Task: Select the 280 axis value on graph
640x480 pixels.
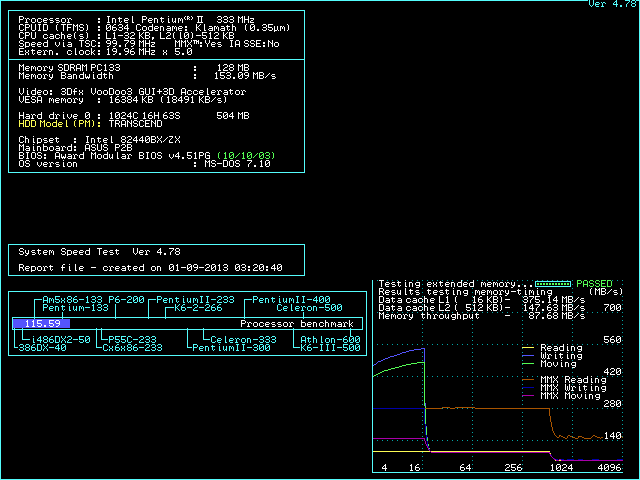Action: coord(612,404)
